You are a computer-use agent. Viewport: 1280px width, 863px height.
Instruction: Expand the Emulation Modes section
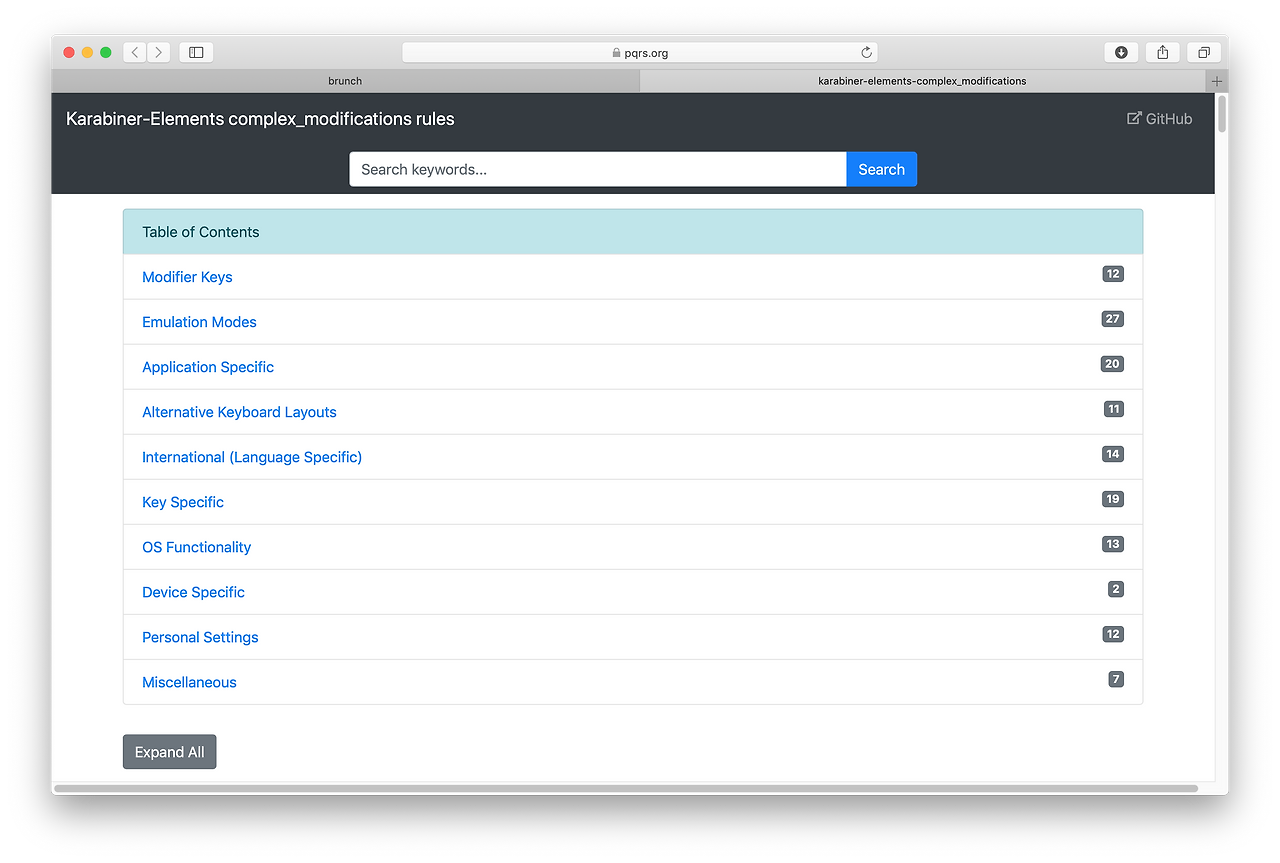[199, 322]
